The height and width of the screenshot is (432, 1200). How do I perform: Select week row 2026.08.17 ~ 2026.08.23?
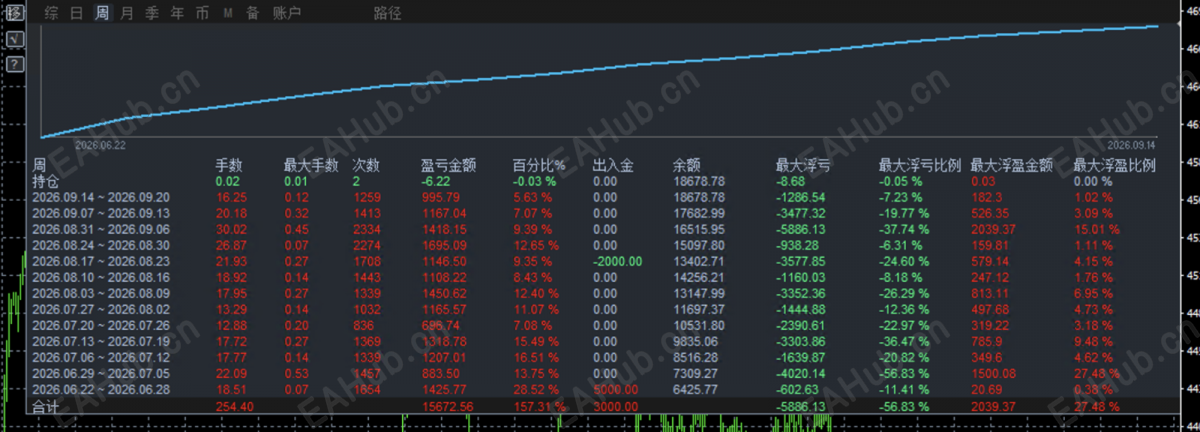(x=101, y=260)
